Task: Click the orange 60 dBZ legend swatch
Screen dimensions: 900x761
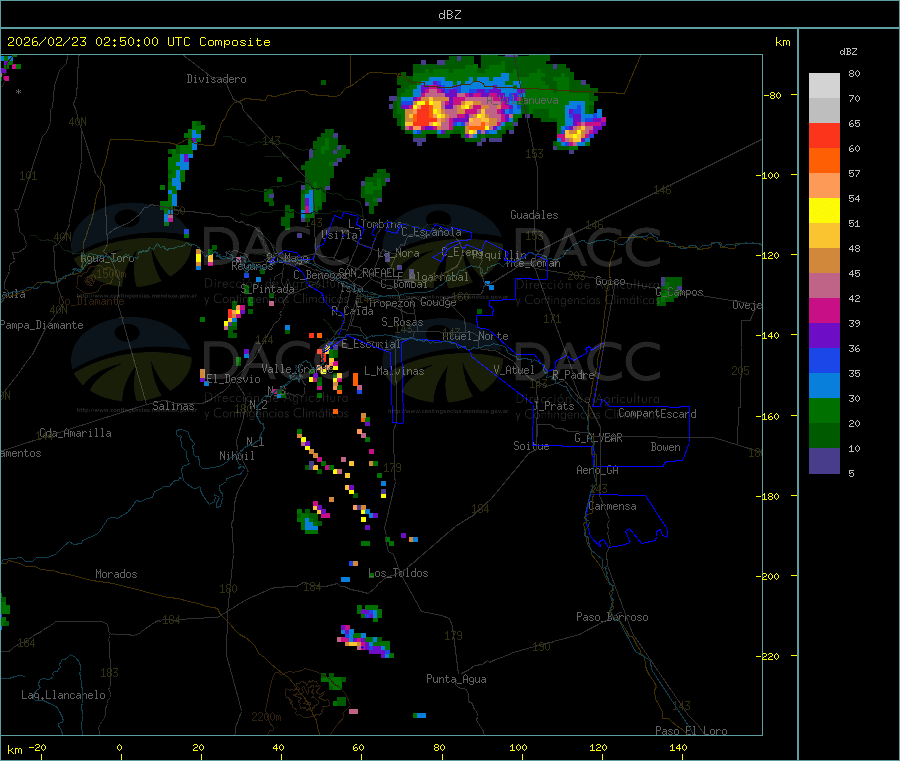Action: point(824,161)
